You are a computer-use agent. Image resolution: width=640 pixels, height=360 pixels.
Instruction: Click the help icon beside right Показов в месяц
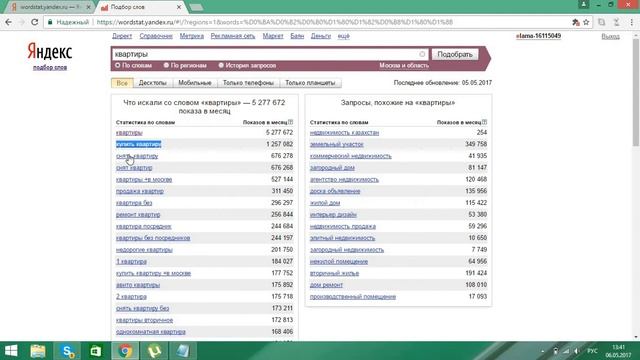pyautogui.click(x=484, y=122)
